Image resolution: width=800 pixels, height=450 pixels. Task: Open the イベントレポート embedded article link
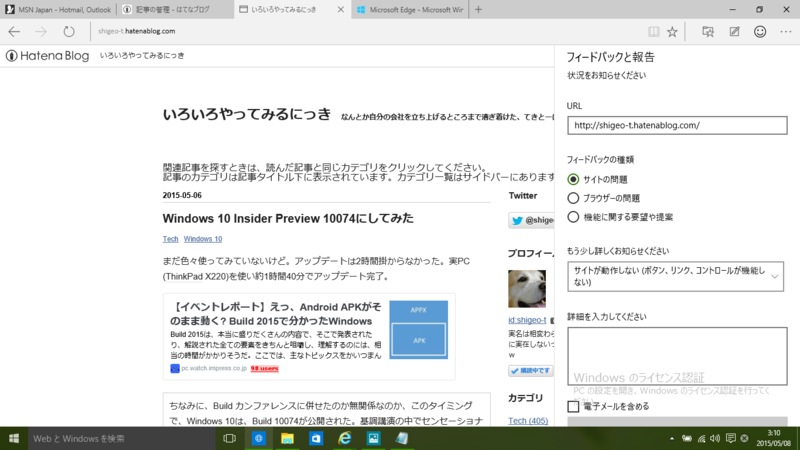click(276, 314)
